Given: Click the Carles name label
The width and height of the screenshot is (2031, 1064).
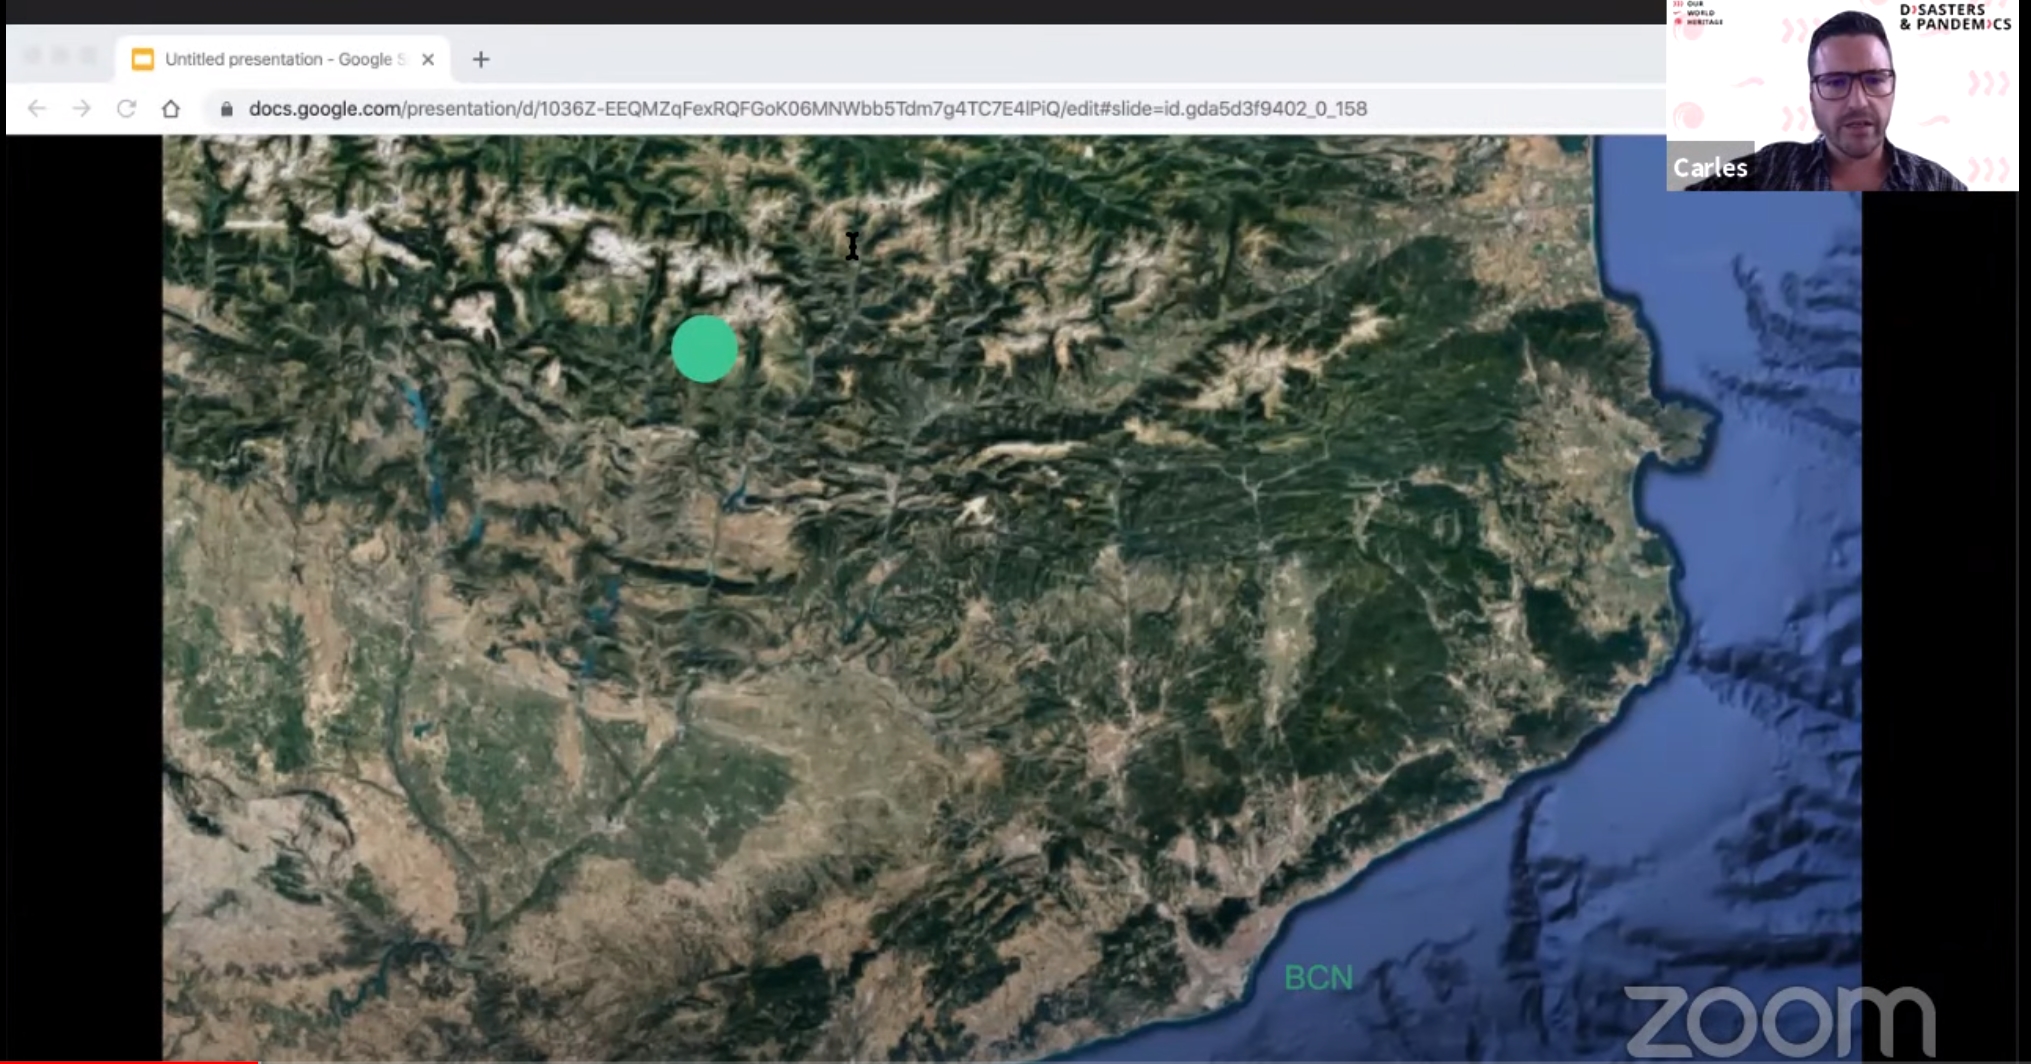Looking at the screenshot, I should point(1710,168).
